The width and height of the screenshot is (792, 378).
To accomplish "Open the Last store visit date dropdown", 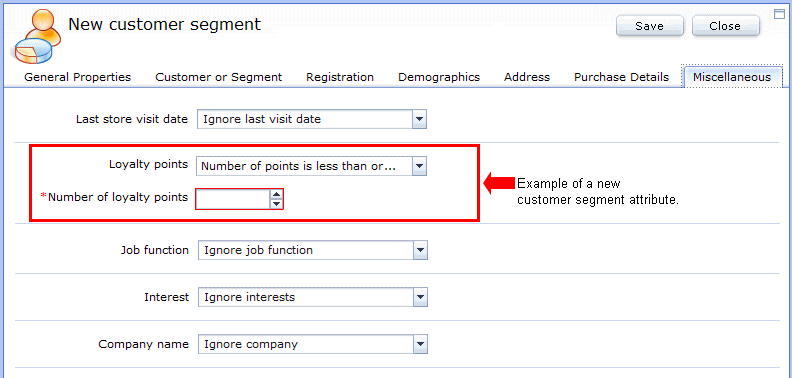I will pyautogui.click(x=419, y=120).
